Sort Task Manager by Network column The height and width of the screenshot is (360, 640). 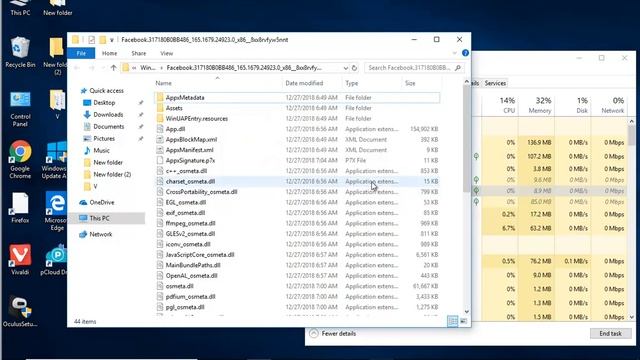pos(609,105)
